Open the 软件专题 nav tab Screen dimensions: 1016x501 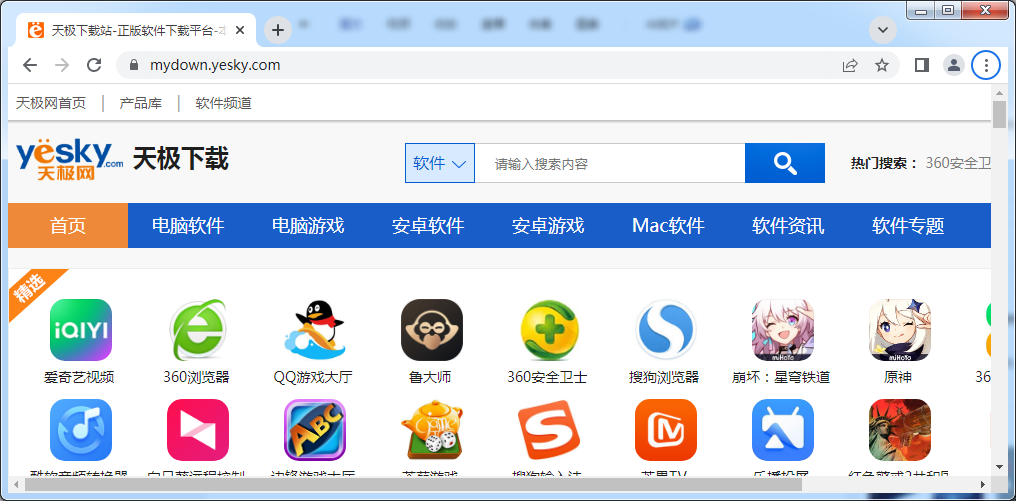coord(908,226)
